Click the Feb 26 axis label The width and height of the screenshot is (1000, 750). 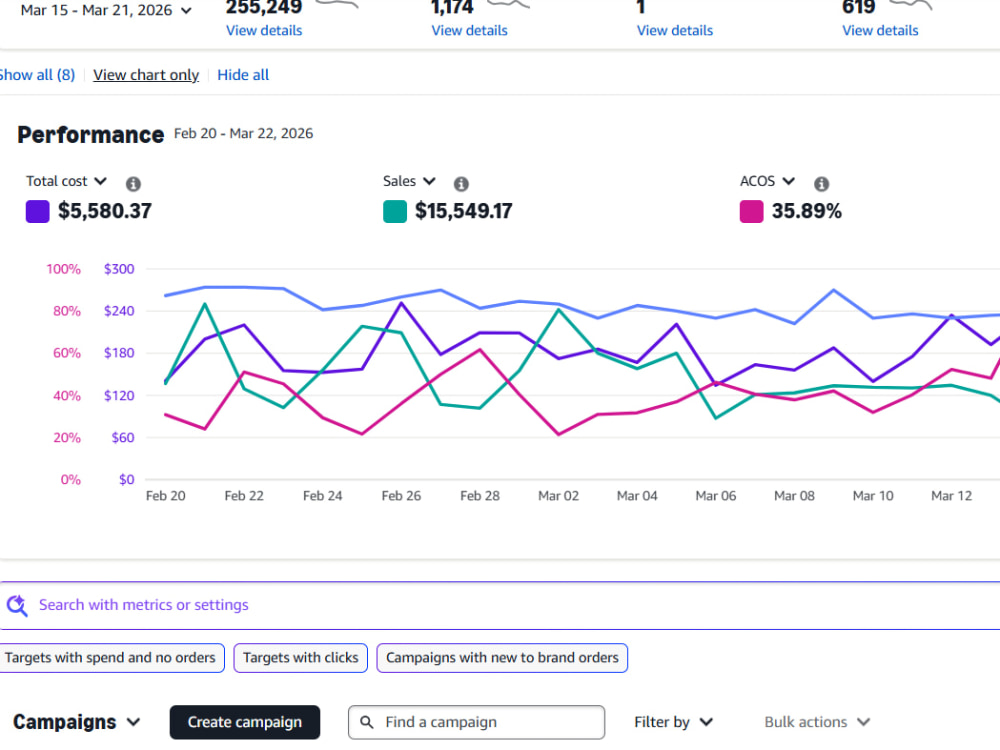[x=401, y=496]
